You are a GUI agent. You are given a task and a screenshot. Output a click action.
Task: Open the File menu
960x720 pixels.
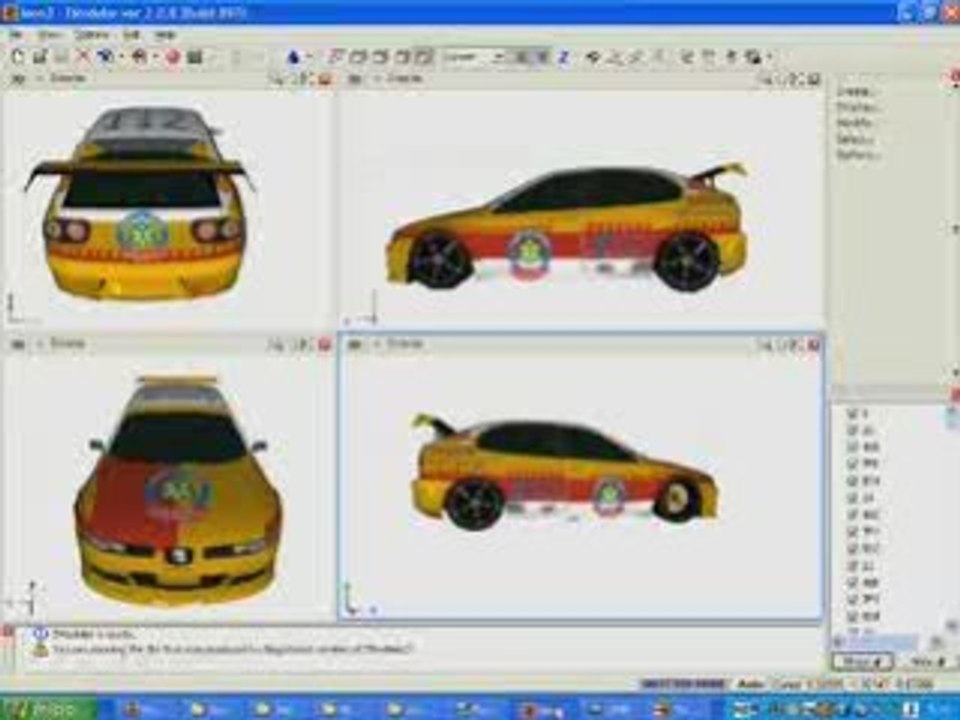(15, 35)
